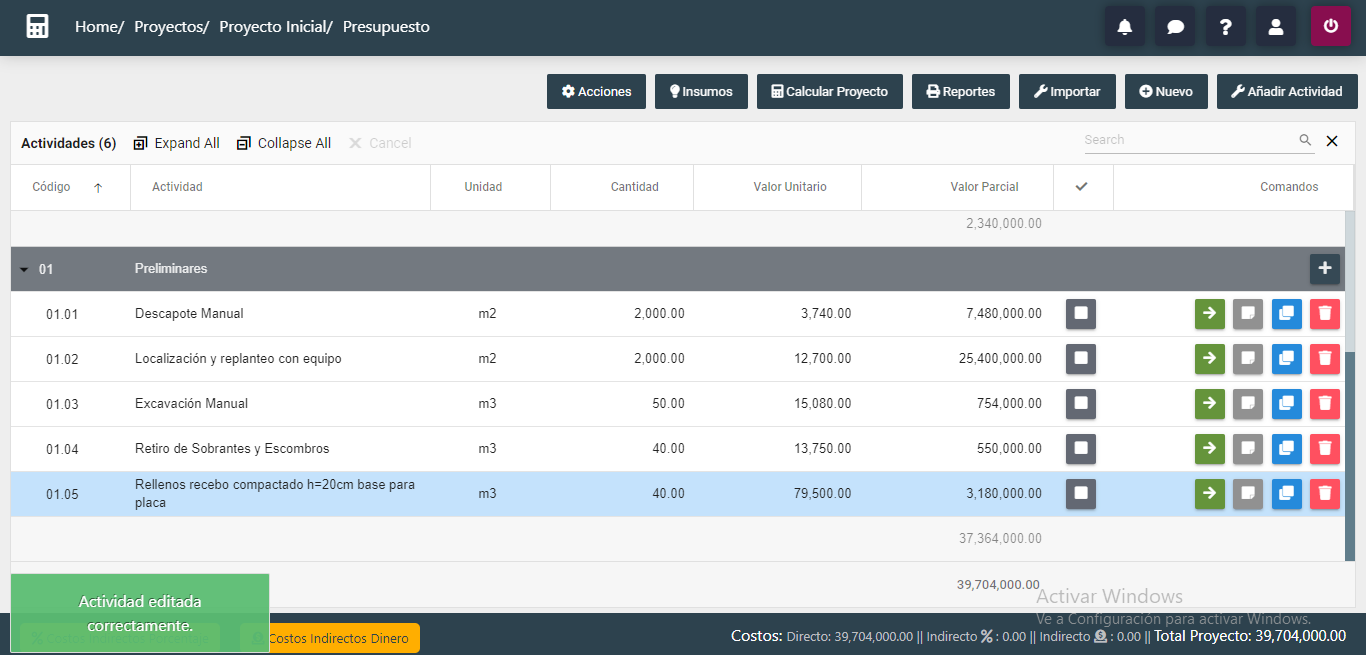Delete the Descapote Manual activity
The image size is (1366, 655).
click(x=1324, y=314)
